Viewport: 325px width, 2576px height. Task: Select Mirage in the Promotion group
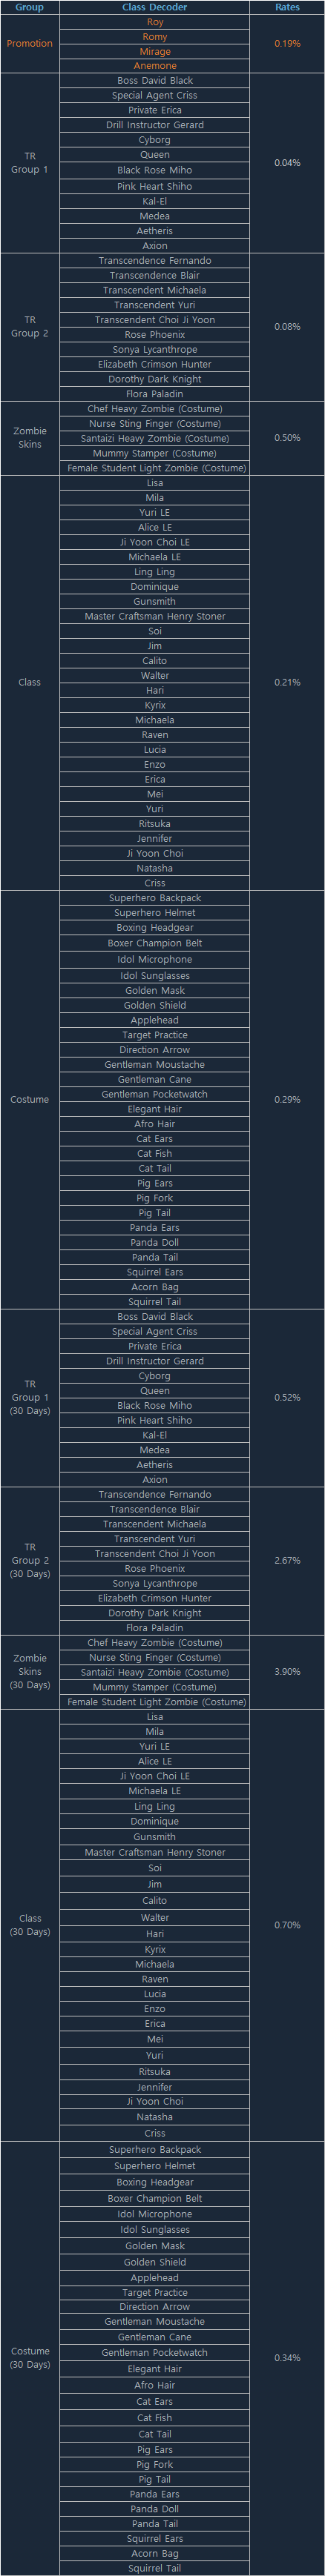tap(154, 52)
